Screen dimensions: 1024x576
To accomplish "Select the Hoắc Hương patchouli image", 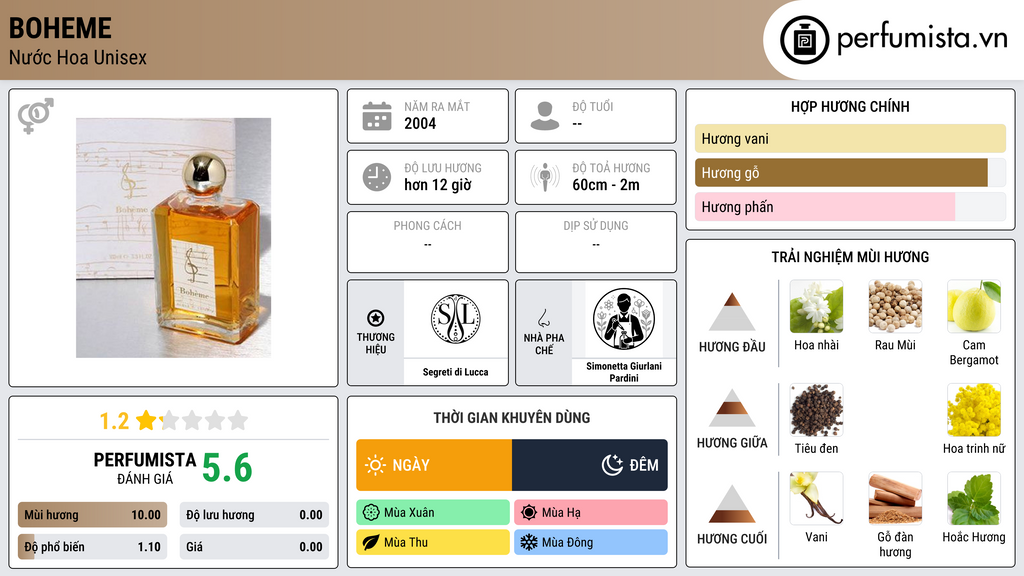I will (974, 499).
